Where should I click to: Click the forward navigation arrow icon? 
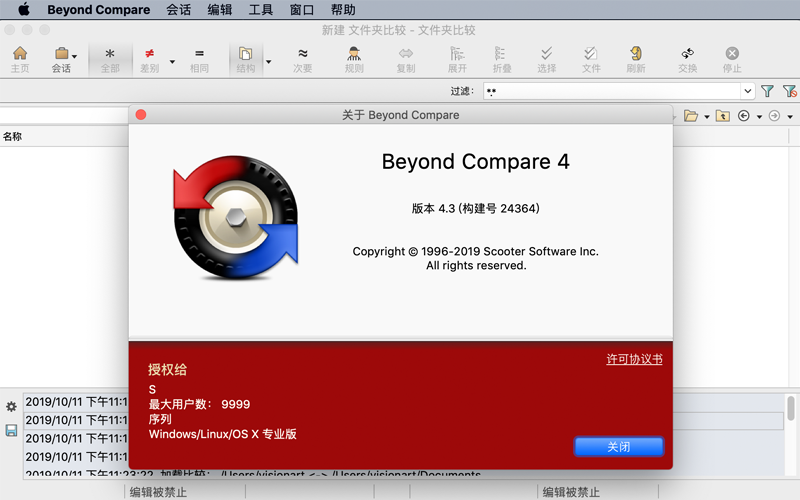click(x=774, y=116)
